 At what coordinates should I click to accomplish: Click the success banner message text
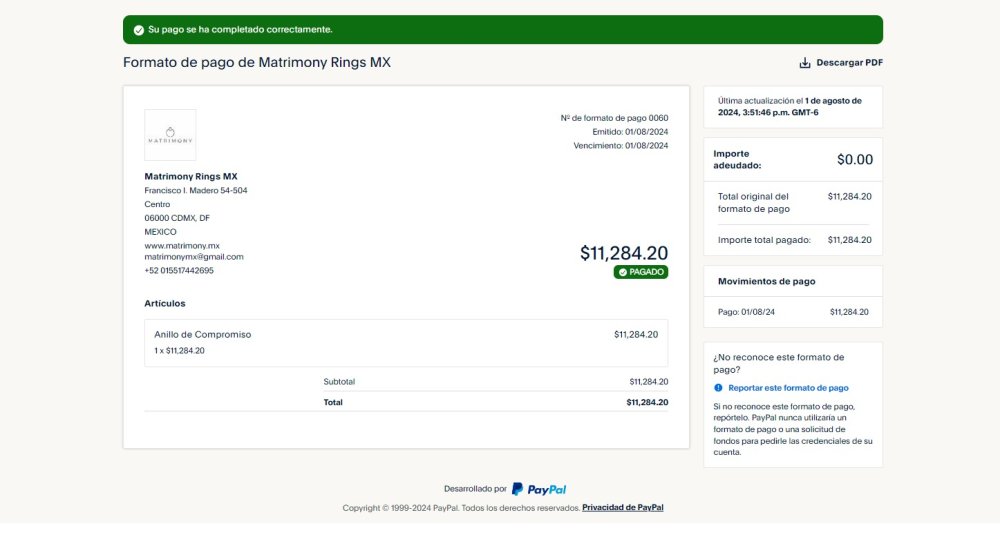pyautogui.click(x=240, y=29)
